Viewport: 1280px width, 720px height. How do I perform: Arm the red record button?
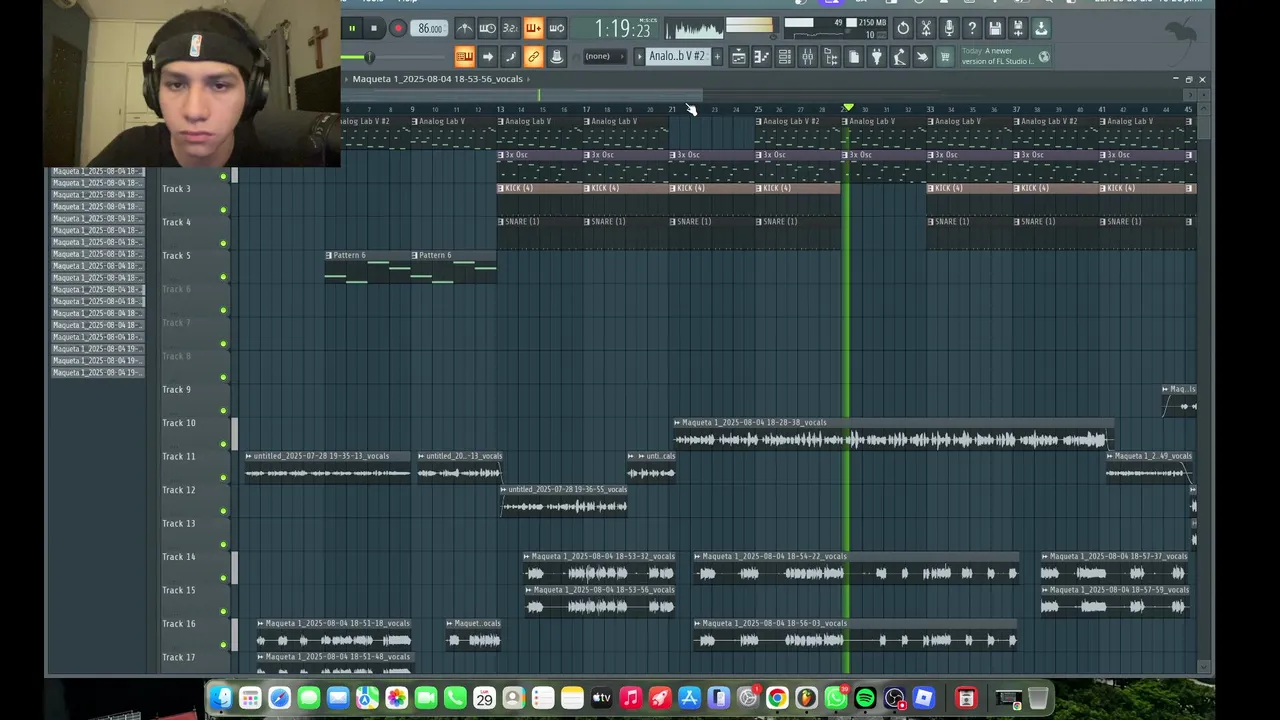pos(398,28)
